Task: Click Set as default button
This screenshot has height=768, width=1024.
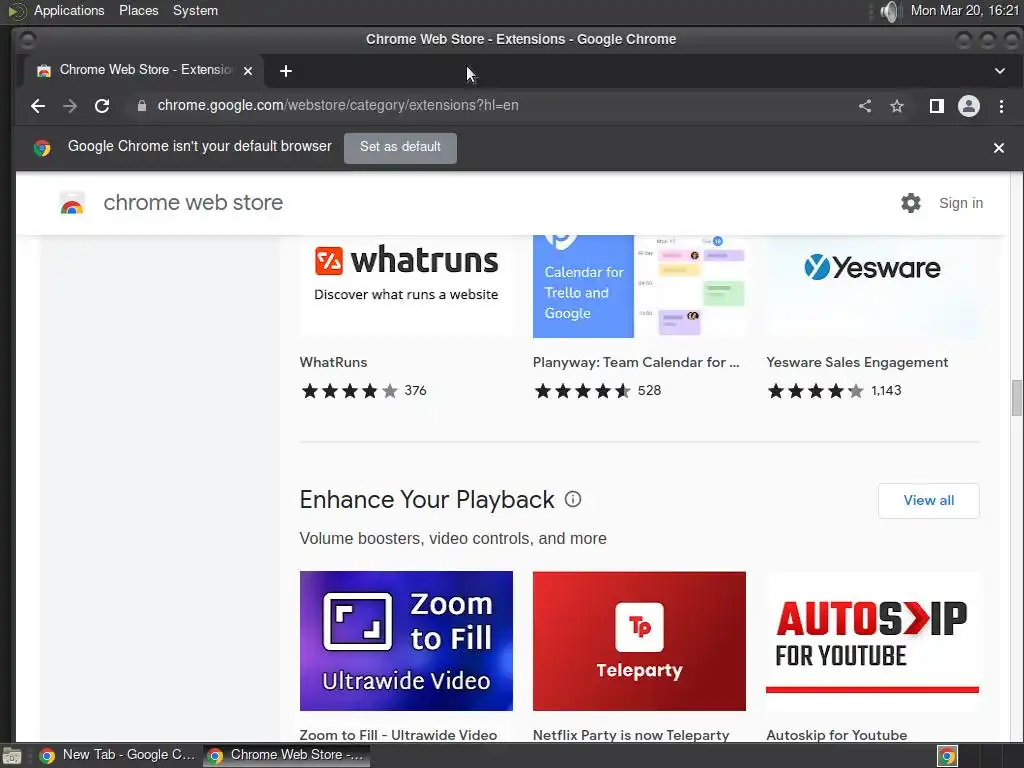Action: [400, 148]
